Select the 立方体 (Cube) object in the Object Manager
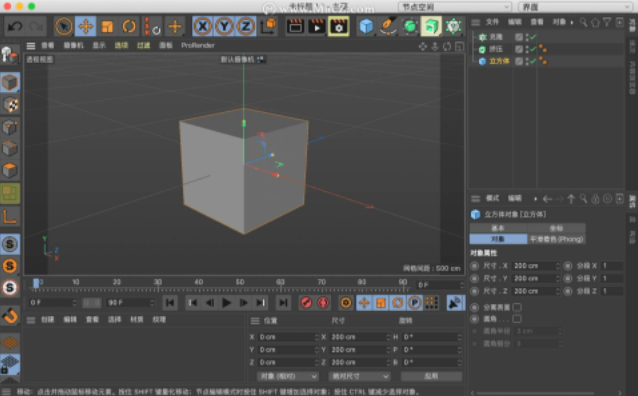Image resolution: width=638 pixels, height=396 pixels. point(499,61)
